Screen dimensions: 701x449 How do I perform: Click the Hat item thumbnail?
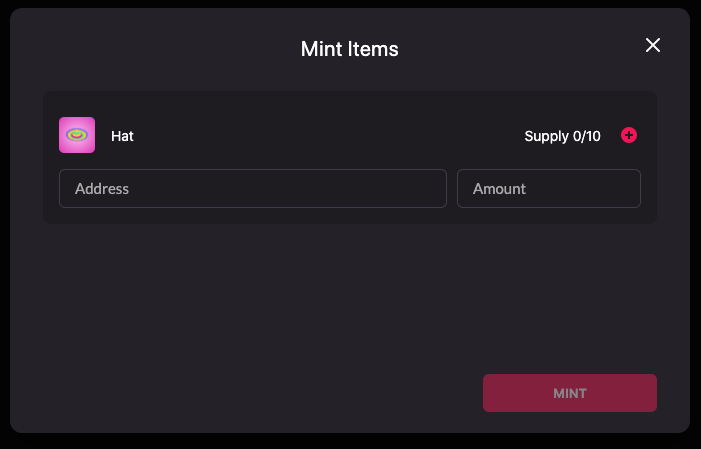77,135
